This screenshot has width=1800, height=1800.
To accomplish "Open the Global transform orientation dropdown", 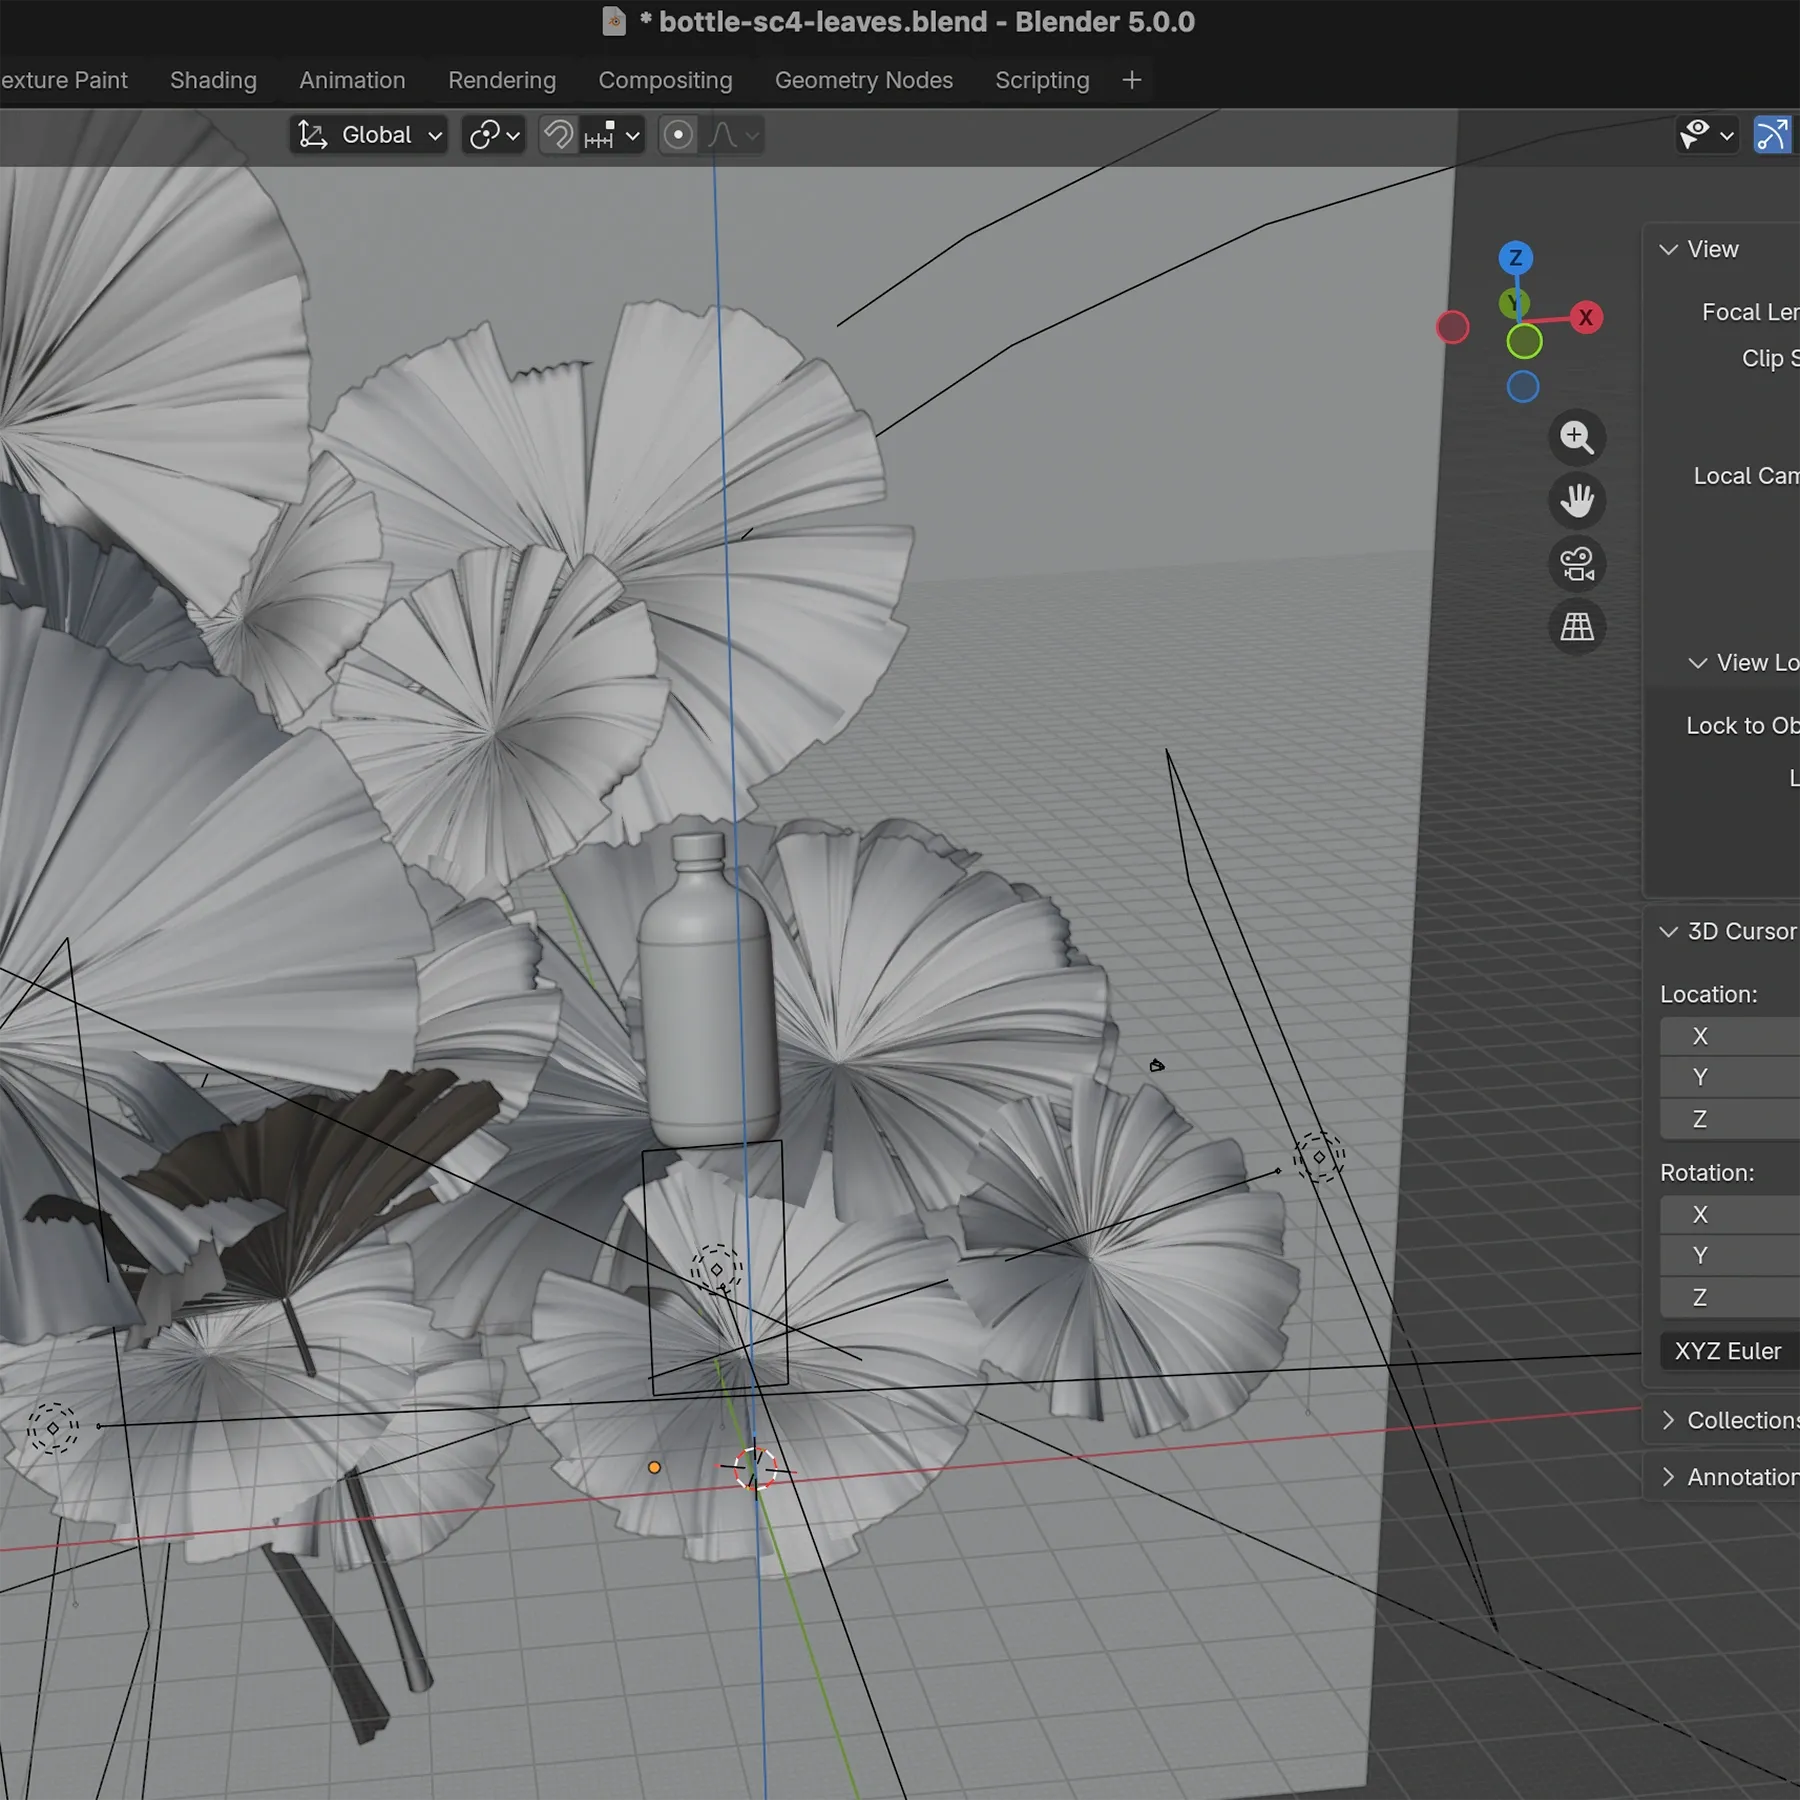I will 368,135.
